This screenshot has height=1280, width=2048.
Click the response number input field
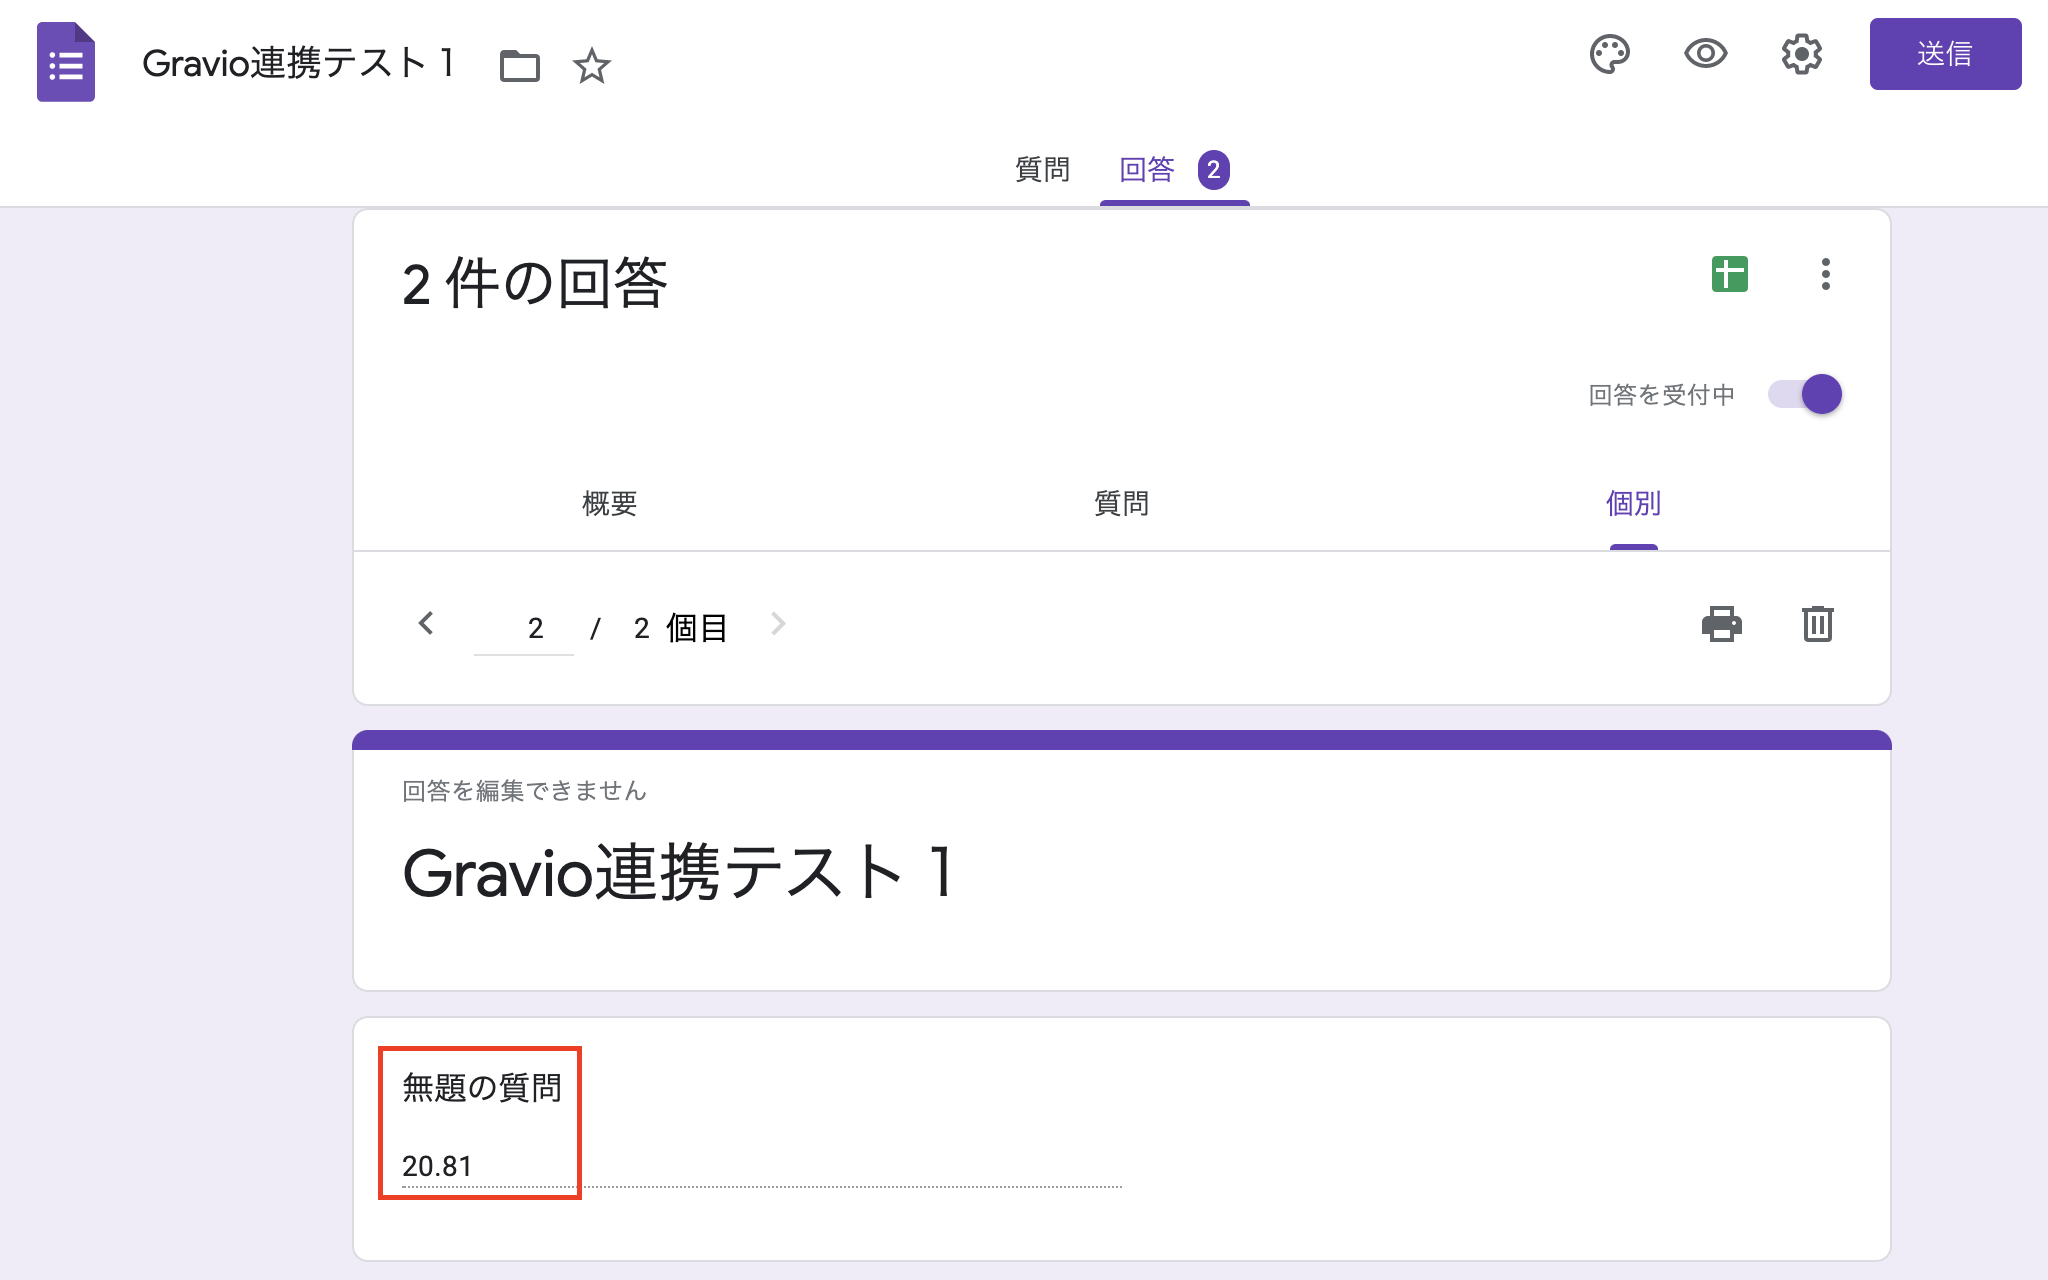pyautogui.click(x=524, y=628)
